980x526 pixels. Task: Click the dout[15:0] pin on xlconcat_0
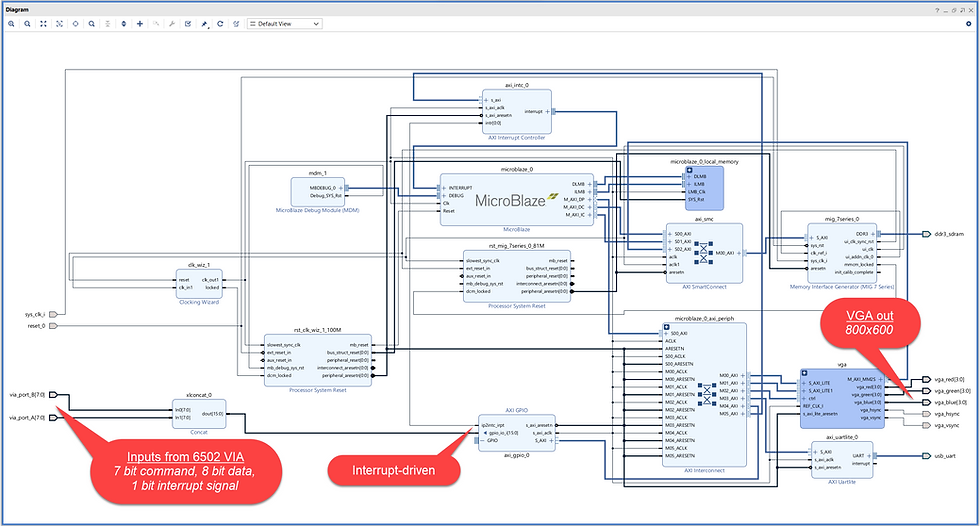coord(212,414)
